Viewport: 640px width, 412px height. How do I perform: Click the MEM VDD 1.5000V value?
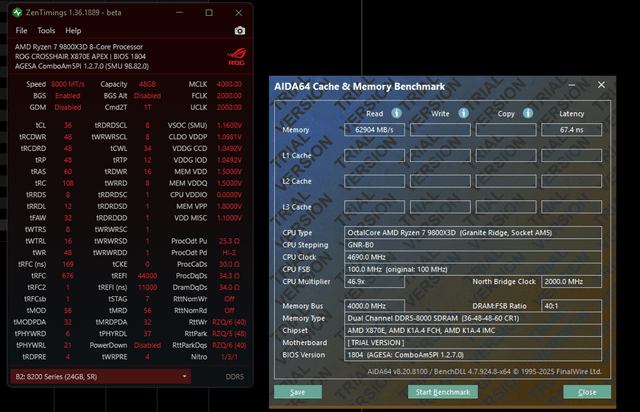229,171
